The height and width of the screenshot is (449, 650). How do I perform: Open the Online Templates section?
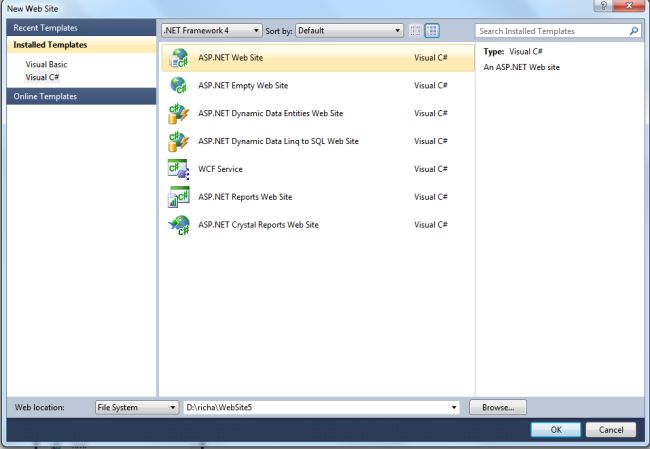[81, 96]
